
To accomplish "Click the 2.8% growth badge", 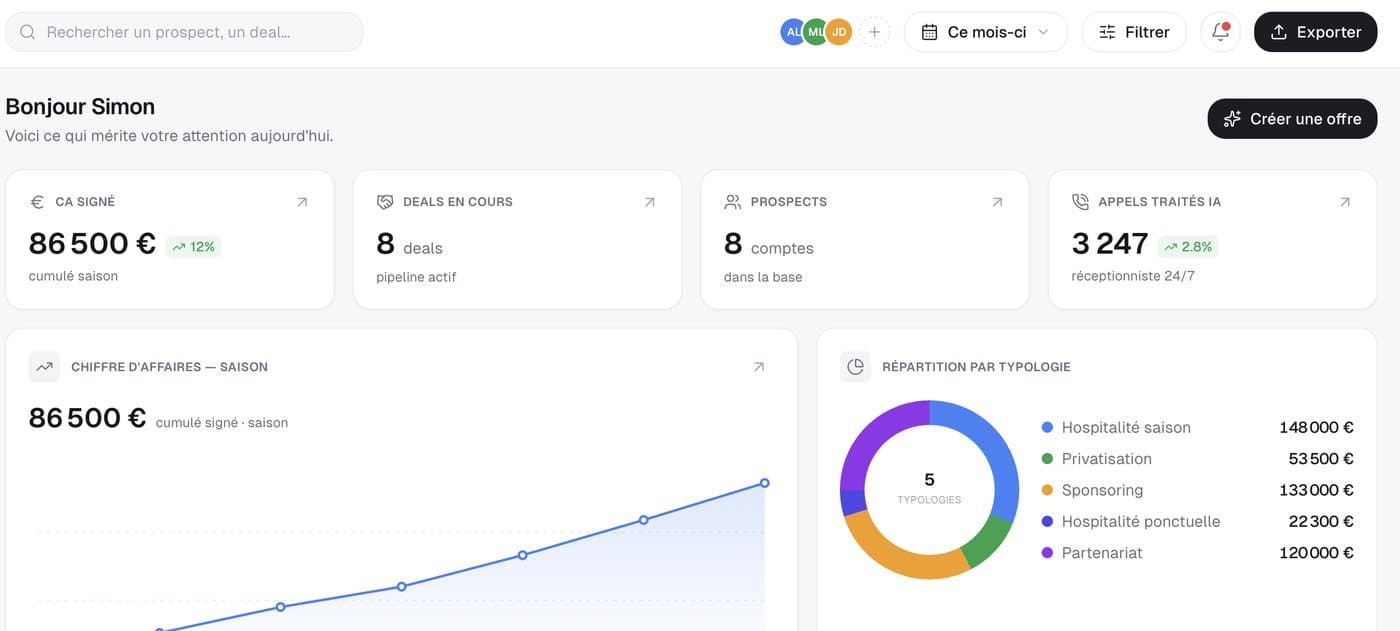I will (1188, 247).
